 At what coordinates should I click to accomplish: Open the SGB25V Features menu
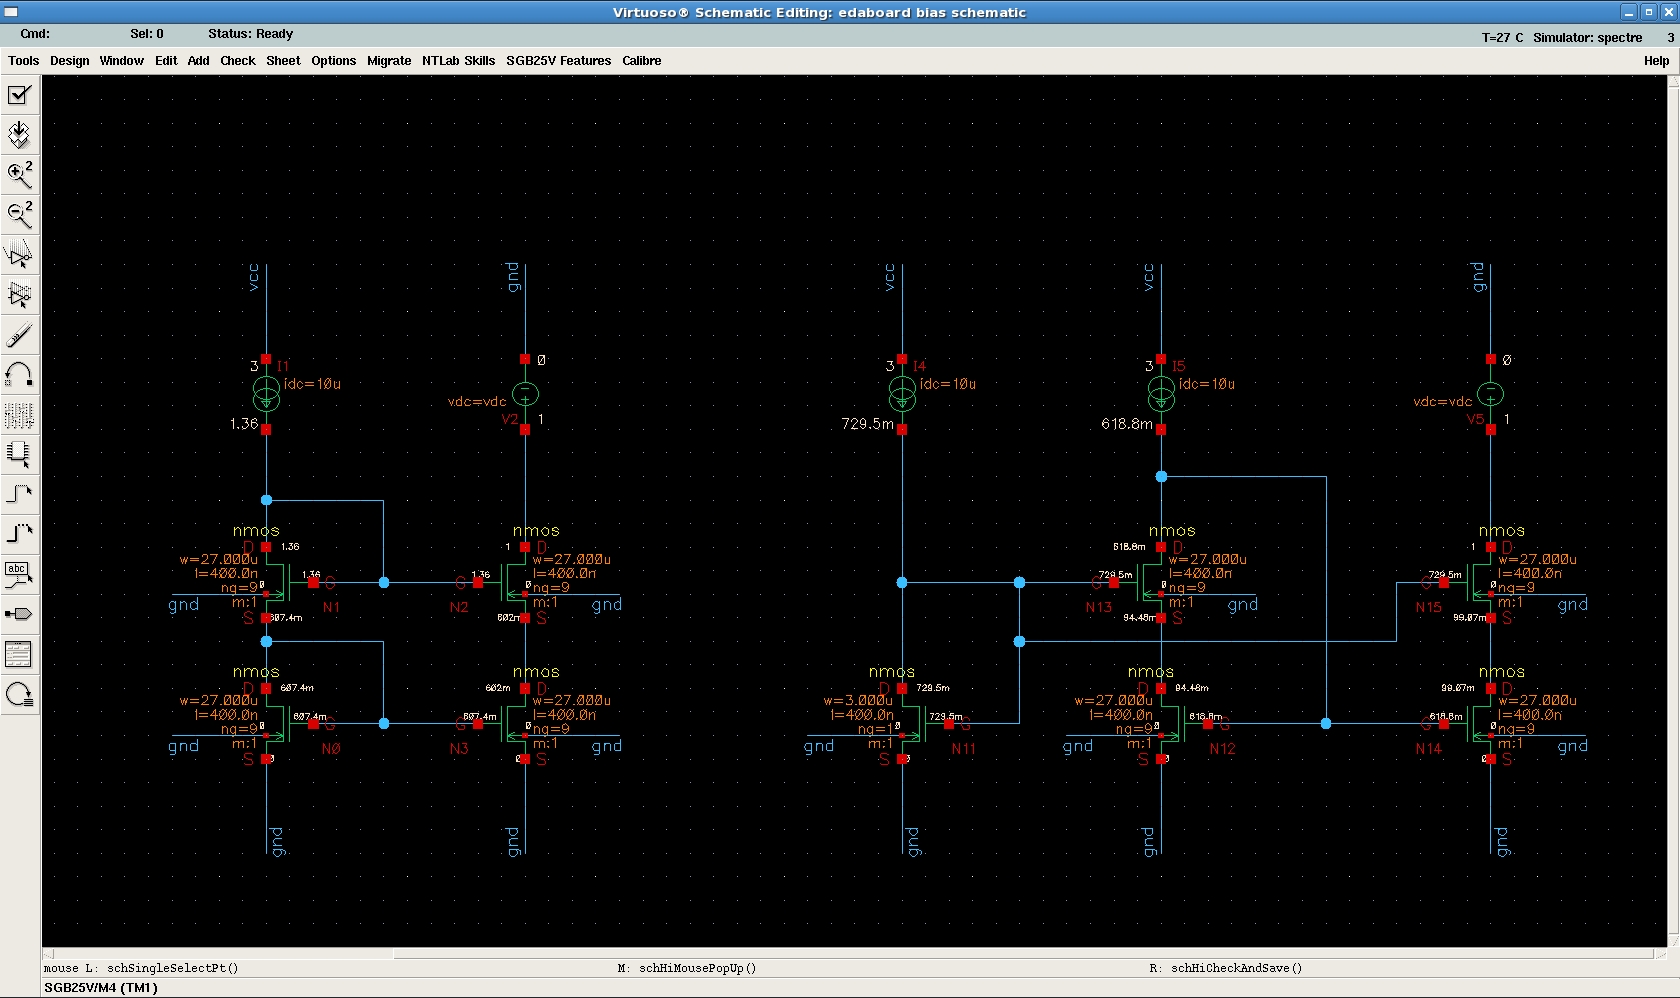pyautogui.click(x=558, y=61)
